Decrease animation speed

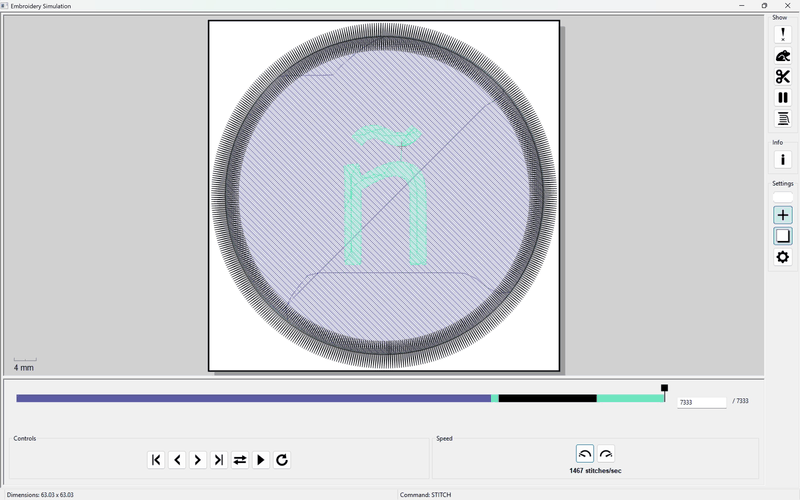(585, 454)
